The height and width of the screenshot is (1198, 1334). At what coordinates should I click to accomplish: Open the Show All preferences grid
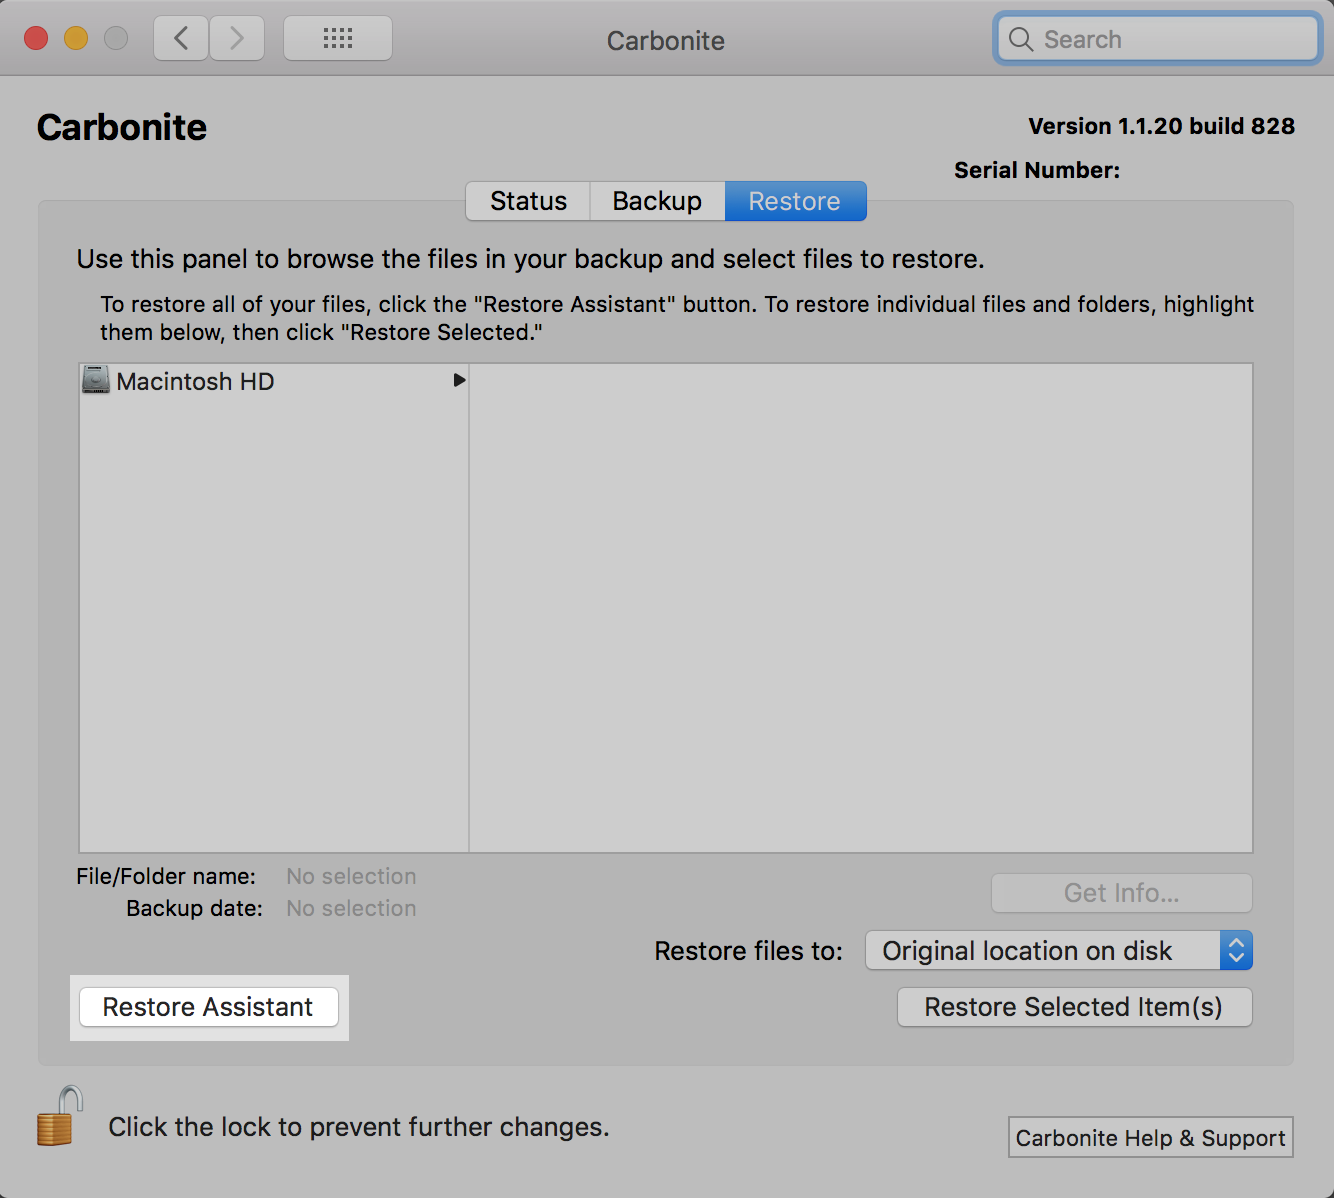338,39
